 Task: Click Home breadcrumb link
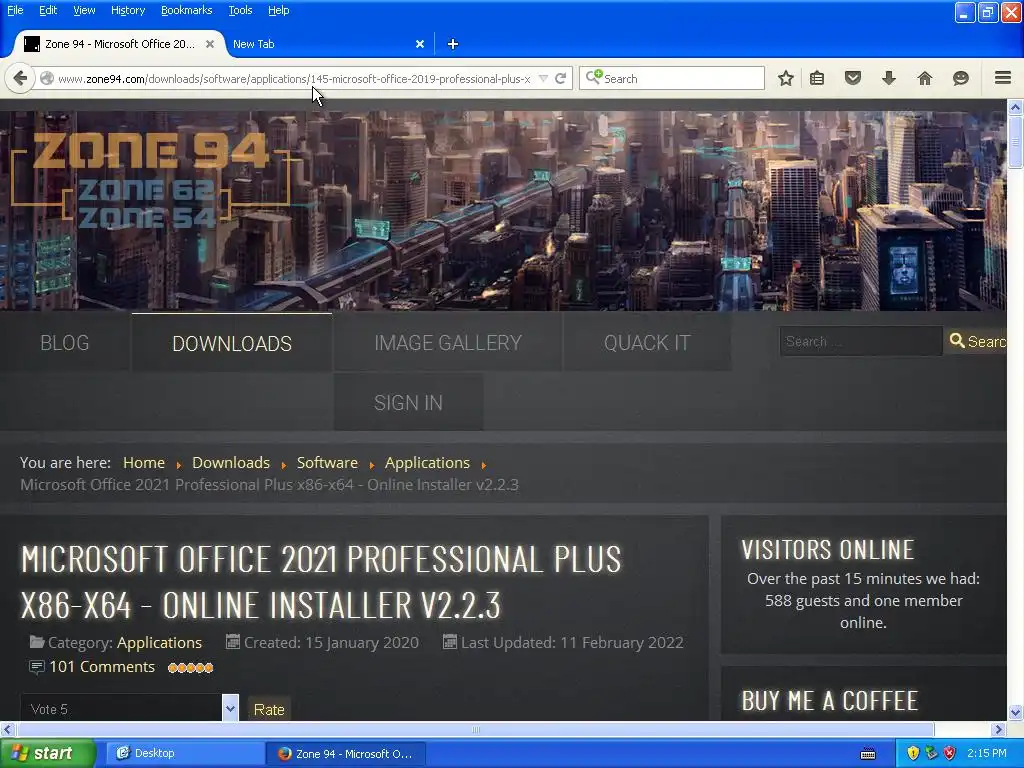coord(144,462)
